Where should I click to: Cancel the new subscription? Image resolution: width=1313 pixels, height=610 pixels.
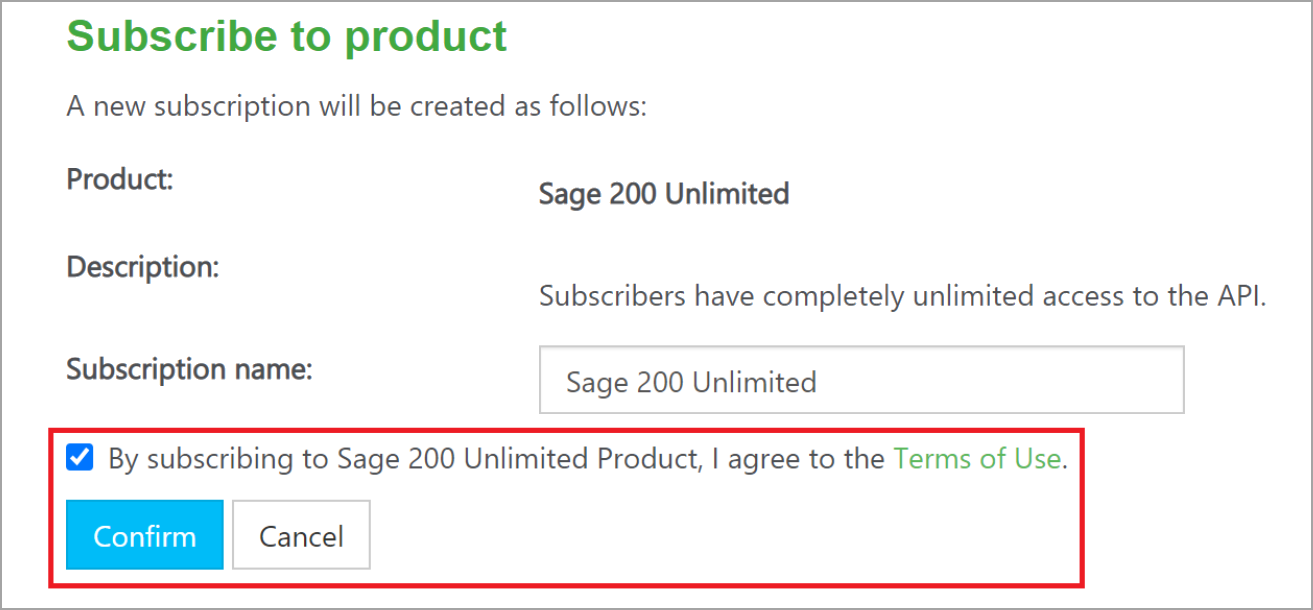[x=301, y=534]
